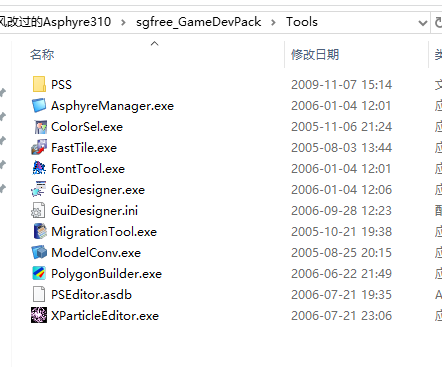This screenshot has height=367, width=442.
Task: Click date 2006-09-28 12:23
Action: click(341, 211)
